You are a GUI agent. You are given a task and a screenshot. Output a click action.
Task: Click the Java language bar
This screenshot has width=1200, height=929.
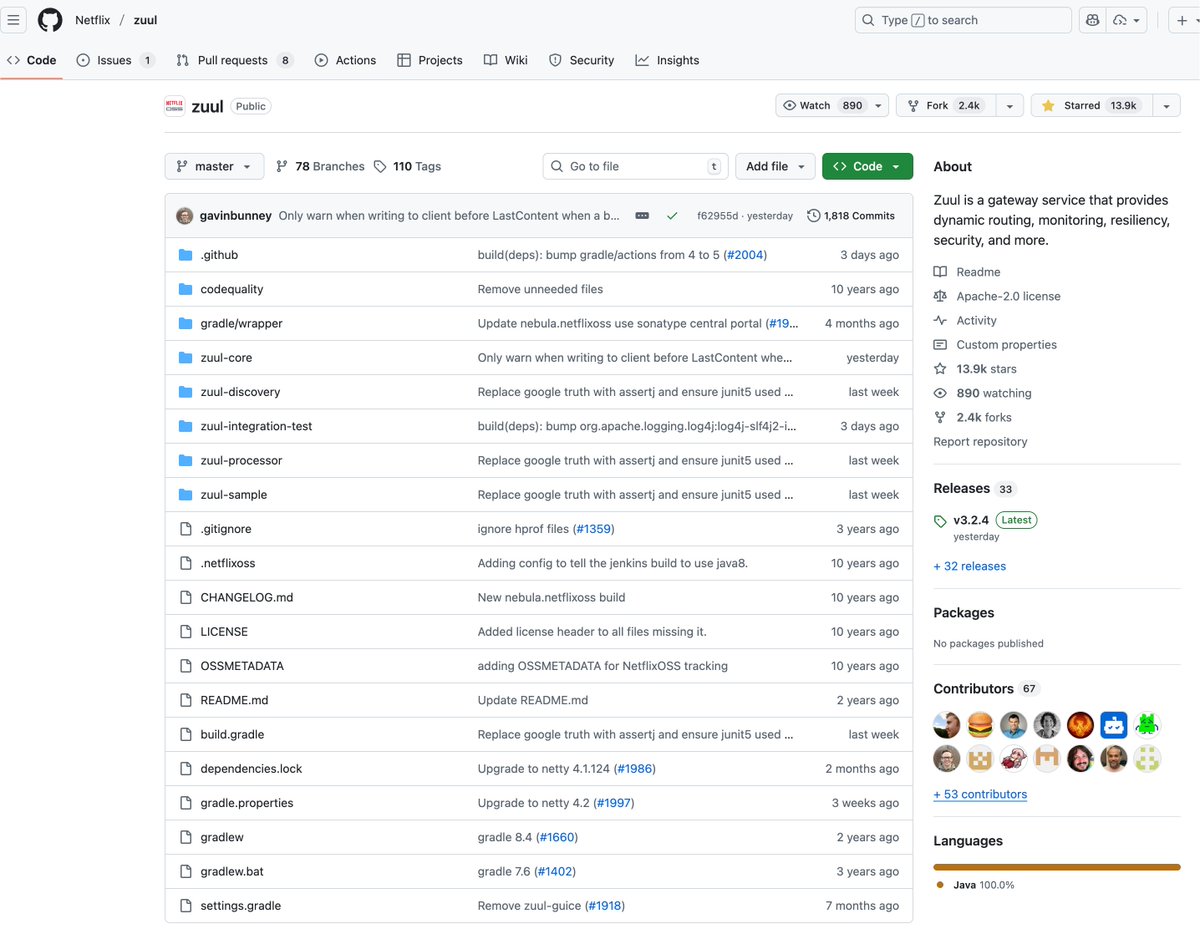[1057, 867]
